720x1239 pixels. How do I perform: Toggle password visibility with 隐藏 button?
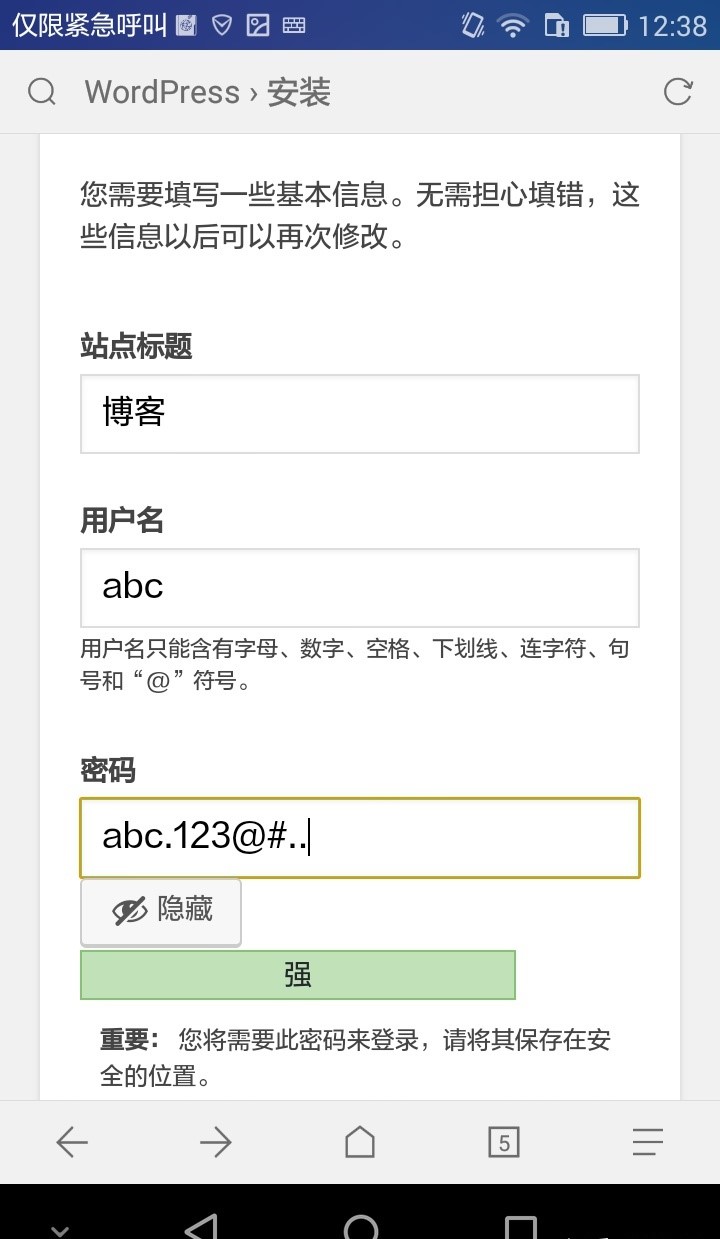pos(161,911)
